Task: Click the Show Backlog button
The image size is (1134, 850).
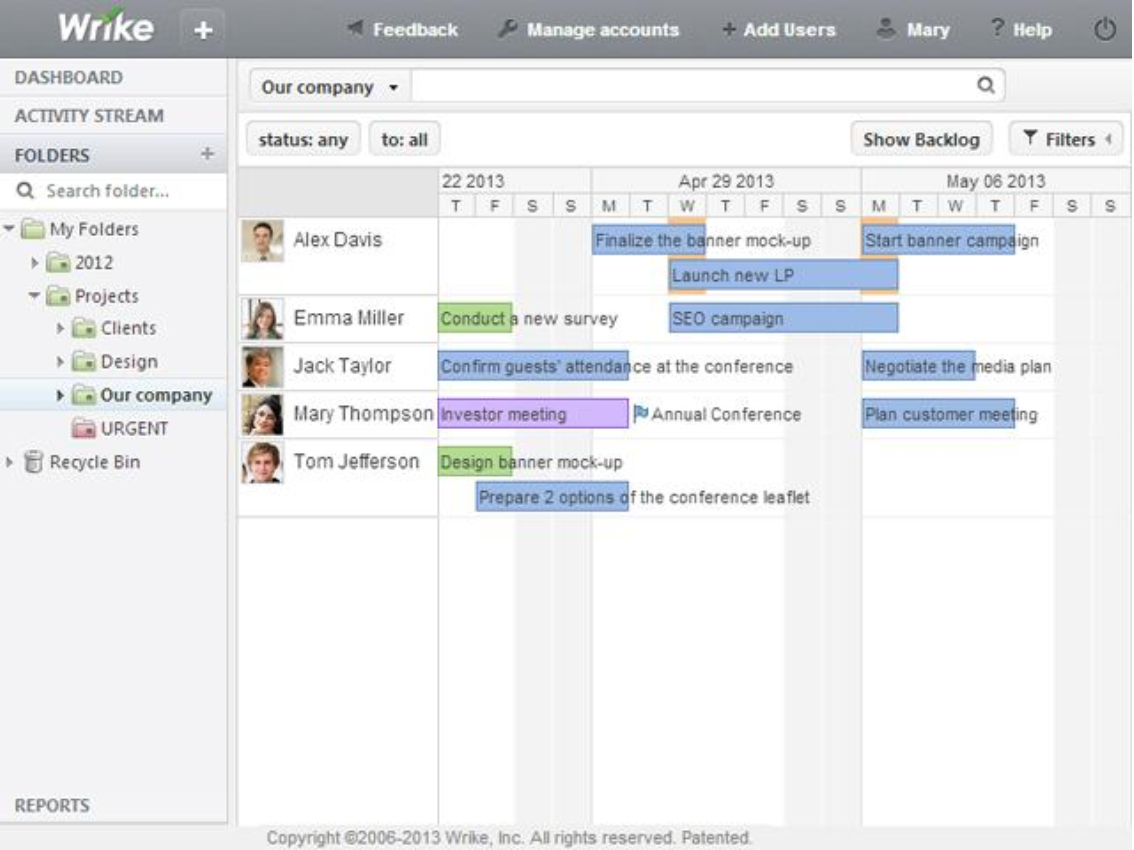Action: (x=921, y=139)
